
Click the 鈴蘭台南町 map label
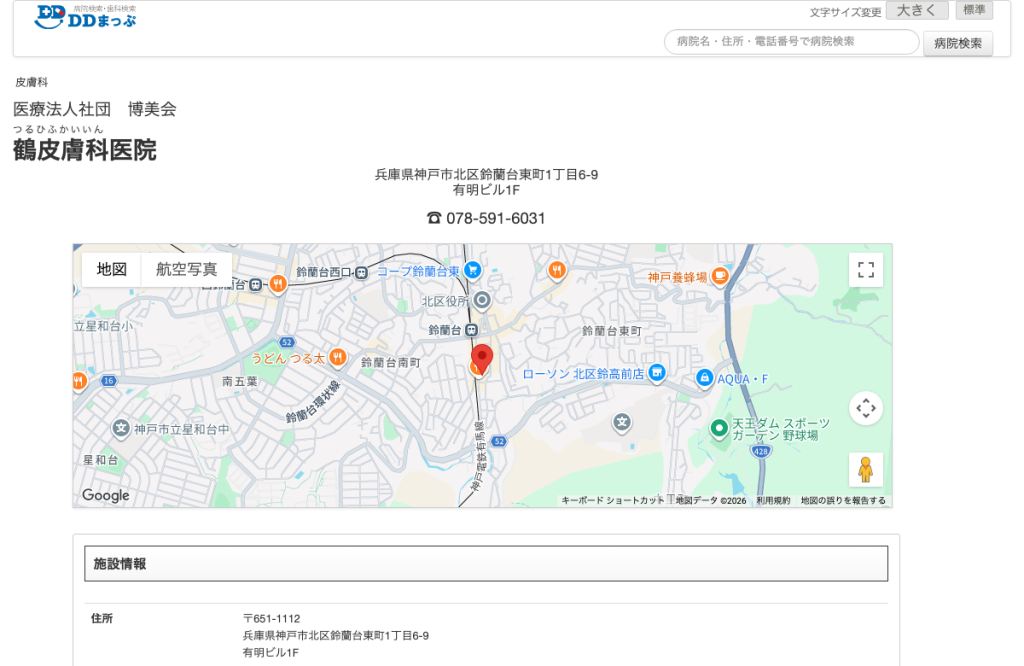(391, 362)
